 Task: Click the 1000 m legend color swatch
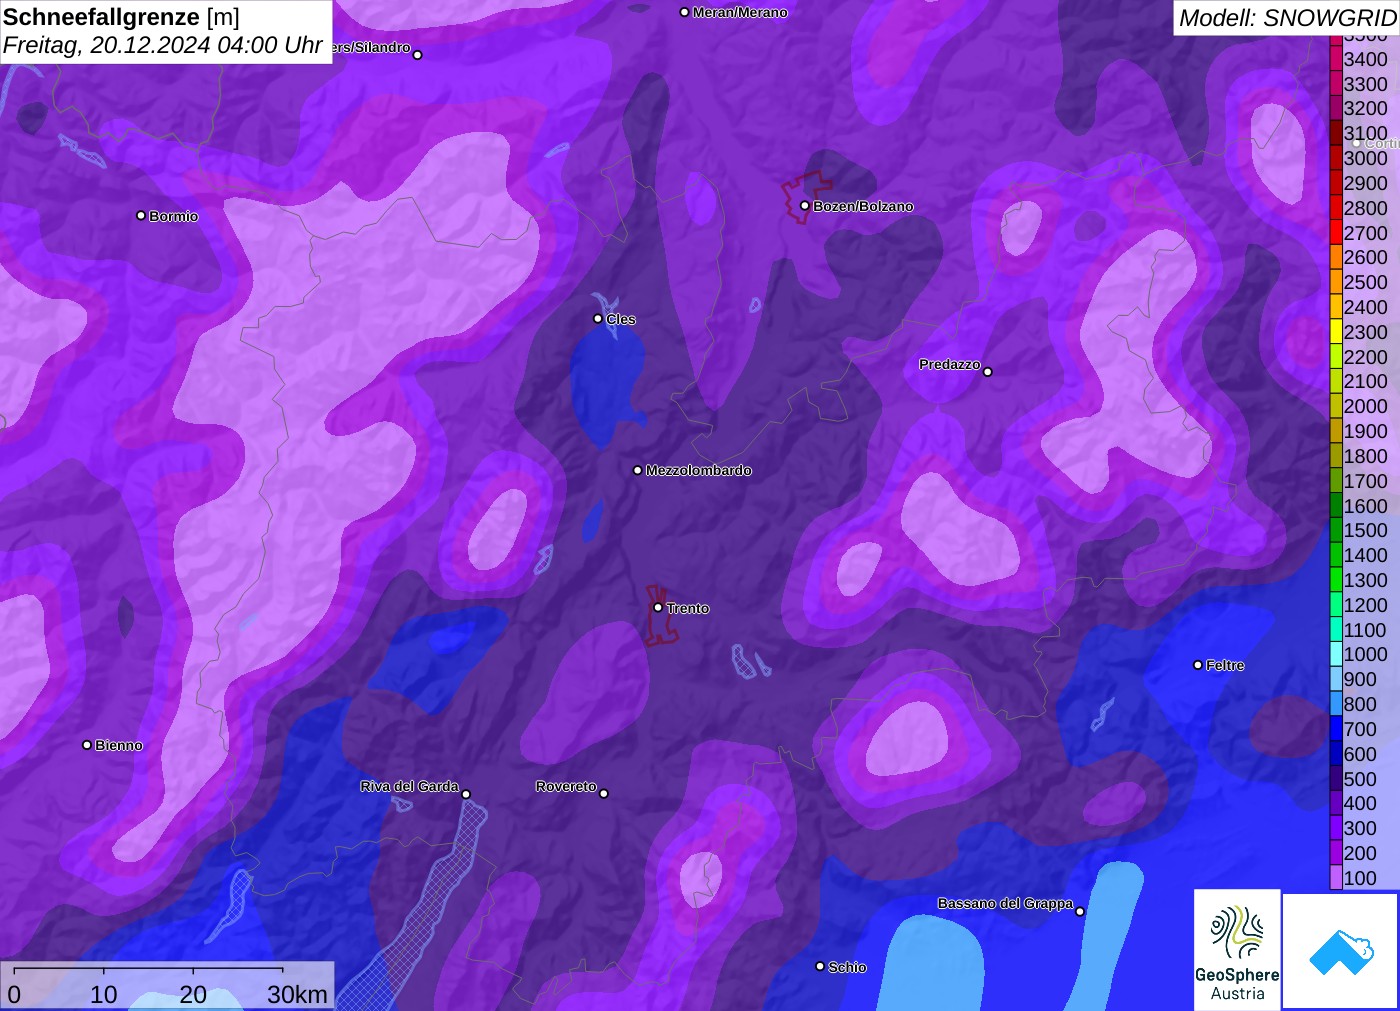click(x=1336, y=654)
